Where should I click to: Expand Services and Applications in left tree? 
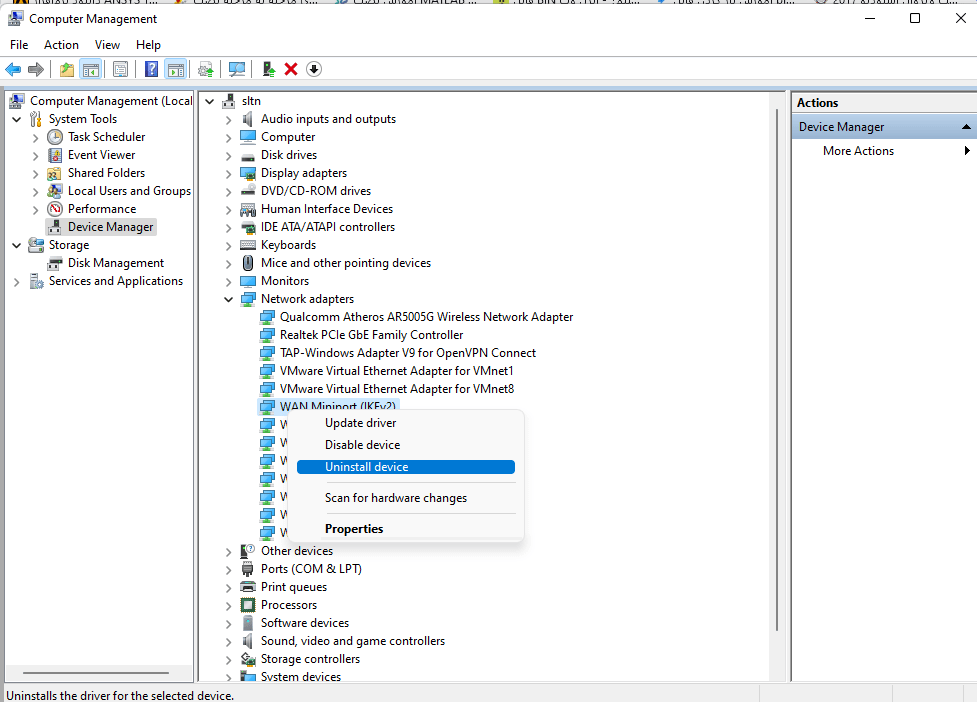(x=17, y=282)
